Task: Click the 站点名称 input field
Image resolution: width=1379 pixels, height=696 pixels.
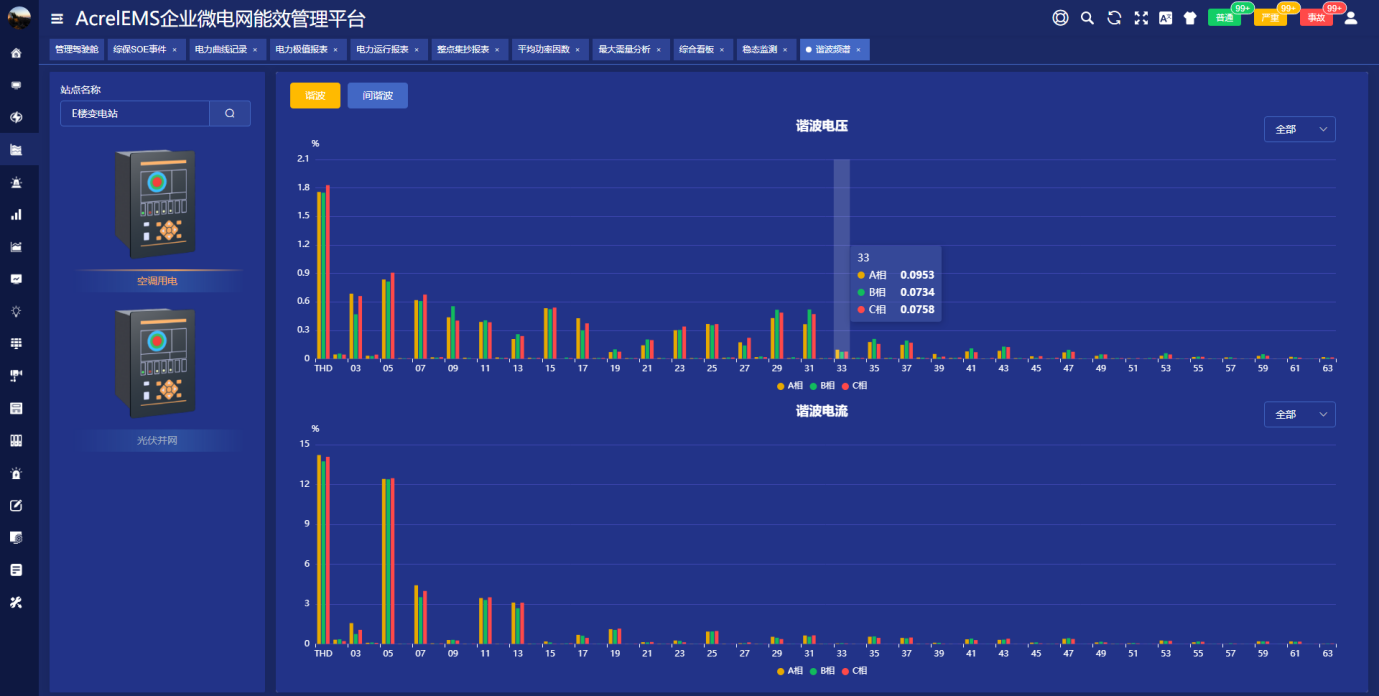Action: click(x=135, y=114)
